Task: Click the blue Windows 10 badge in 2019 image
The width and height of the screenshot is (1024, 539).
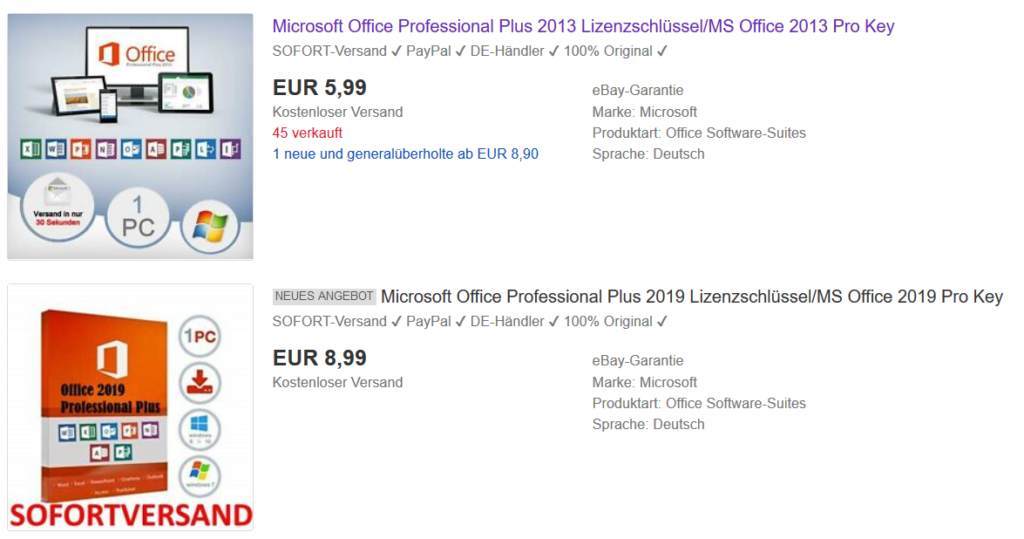Action: 199,430
